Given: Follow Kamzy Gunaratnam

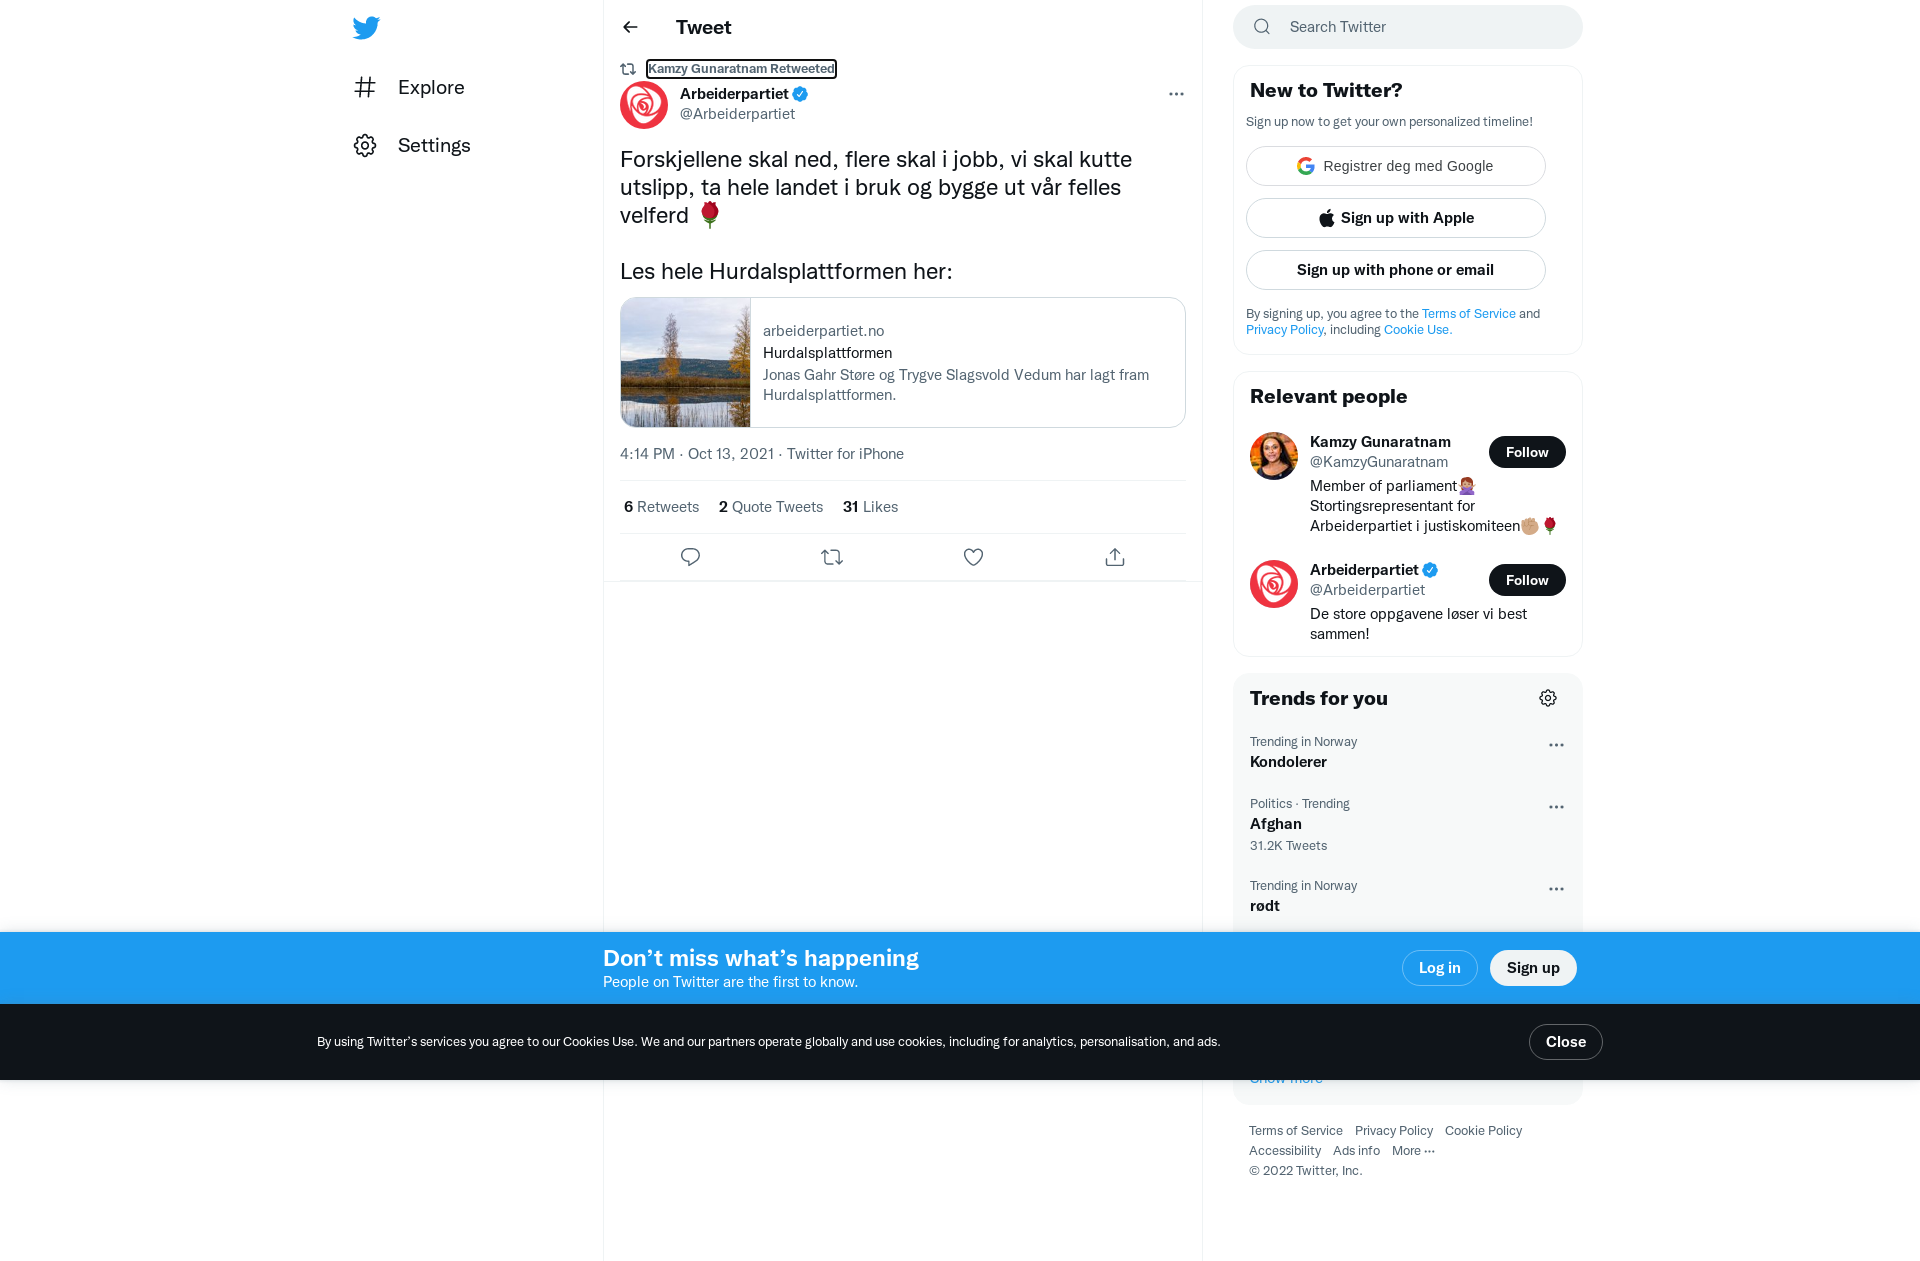Looking at the screenshot, I should 1527,452.
